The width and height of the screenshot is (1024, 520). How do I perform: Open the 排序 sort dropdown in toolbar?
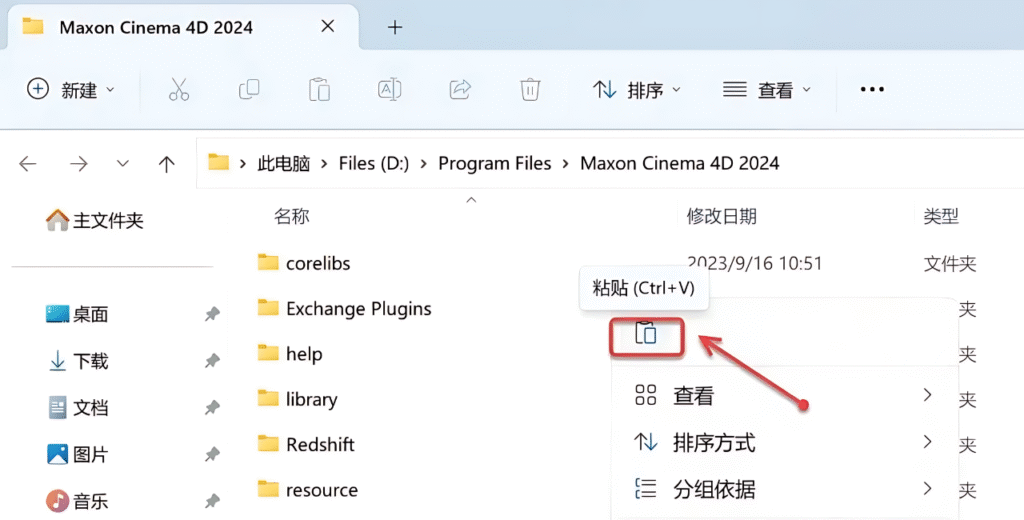click(636, 89)
